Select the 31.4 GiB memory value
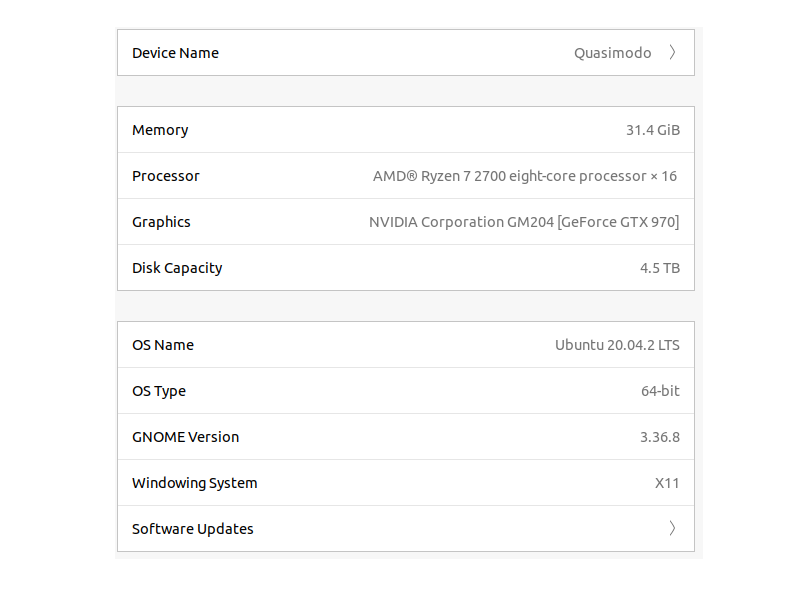Image resolution: width=800 pixels, height=600 pixels. pyautogui.click(x=652, y=130)
